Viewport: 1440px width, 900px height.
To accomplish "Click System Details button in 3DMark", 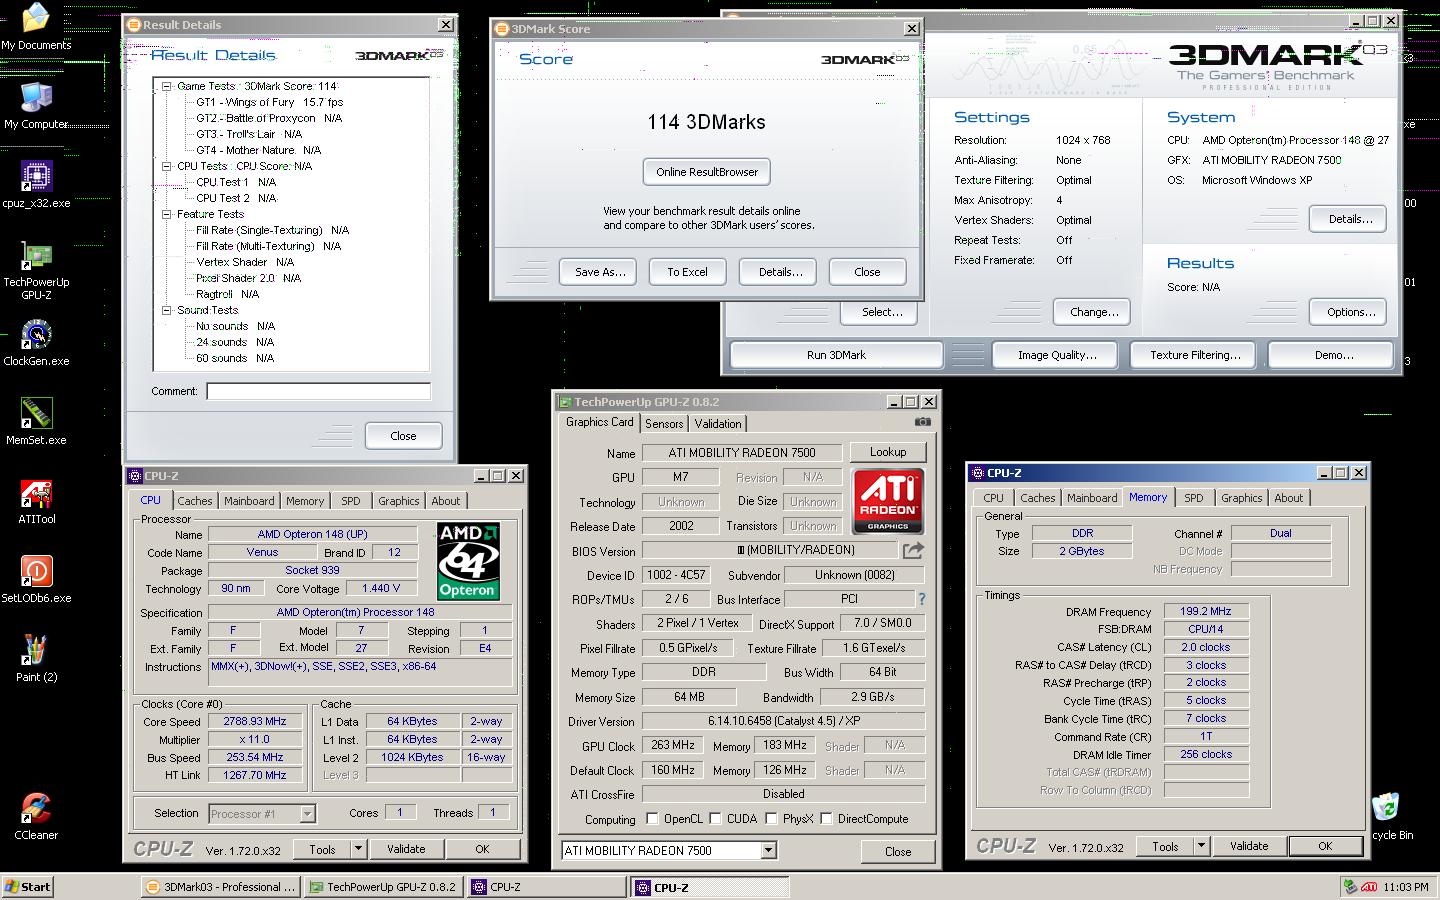I will (x=1350, y=219).
